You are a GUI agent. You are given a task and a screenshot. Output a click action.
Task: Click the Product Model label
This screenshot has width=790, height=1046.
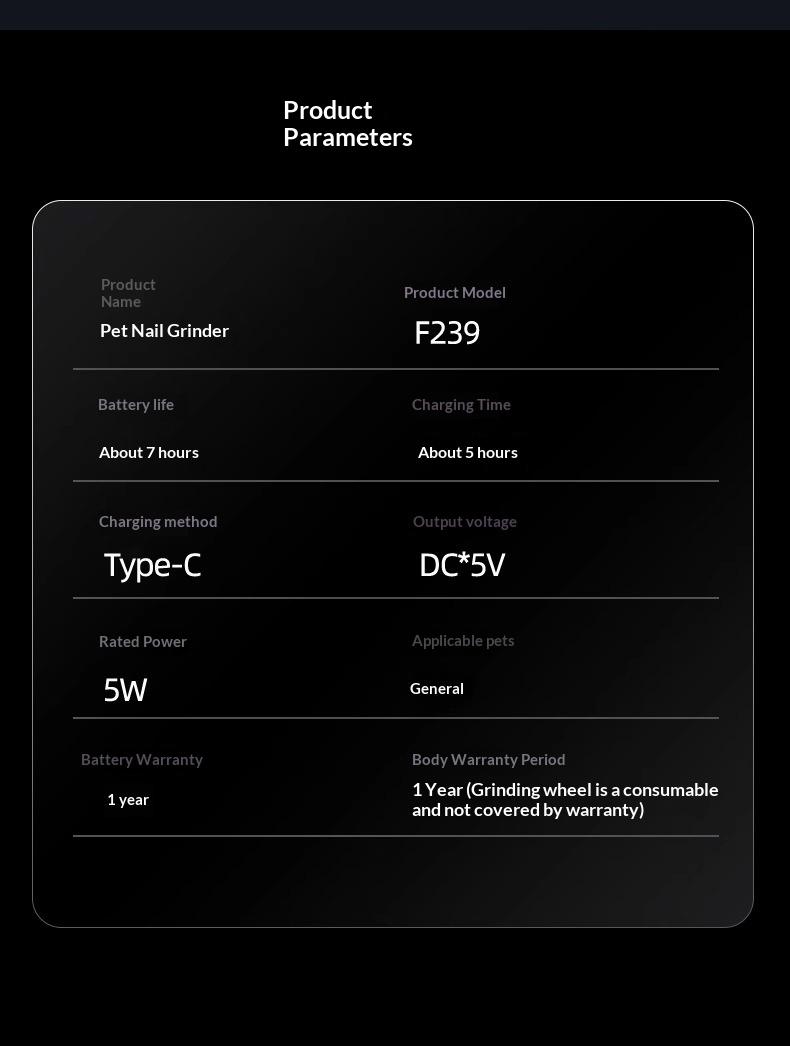pyautogui.click(x=454, y=292)
